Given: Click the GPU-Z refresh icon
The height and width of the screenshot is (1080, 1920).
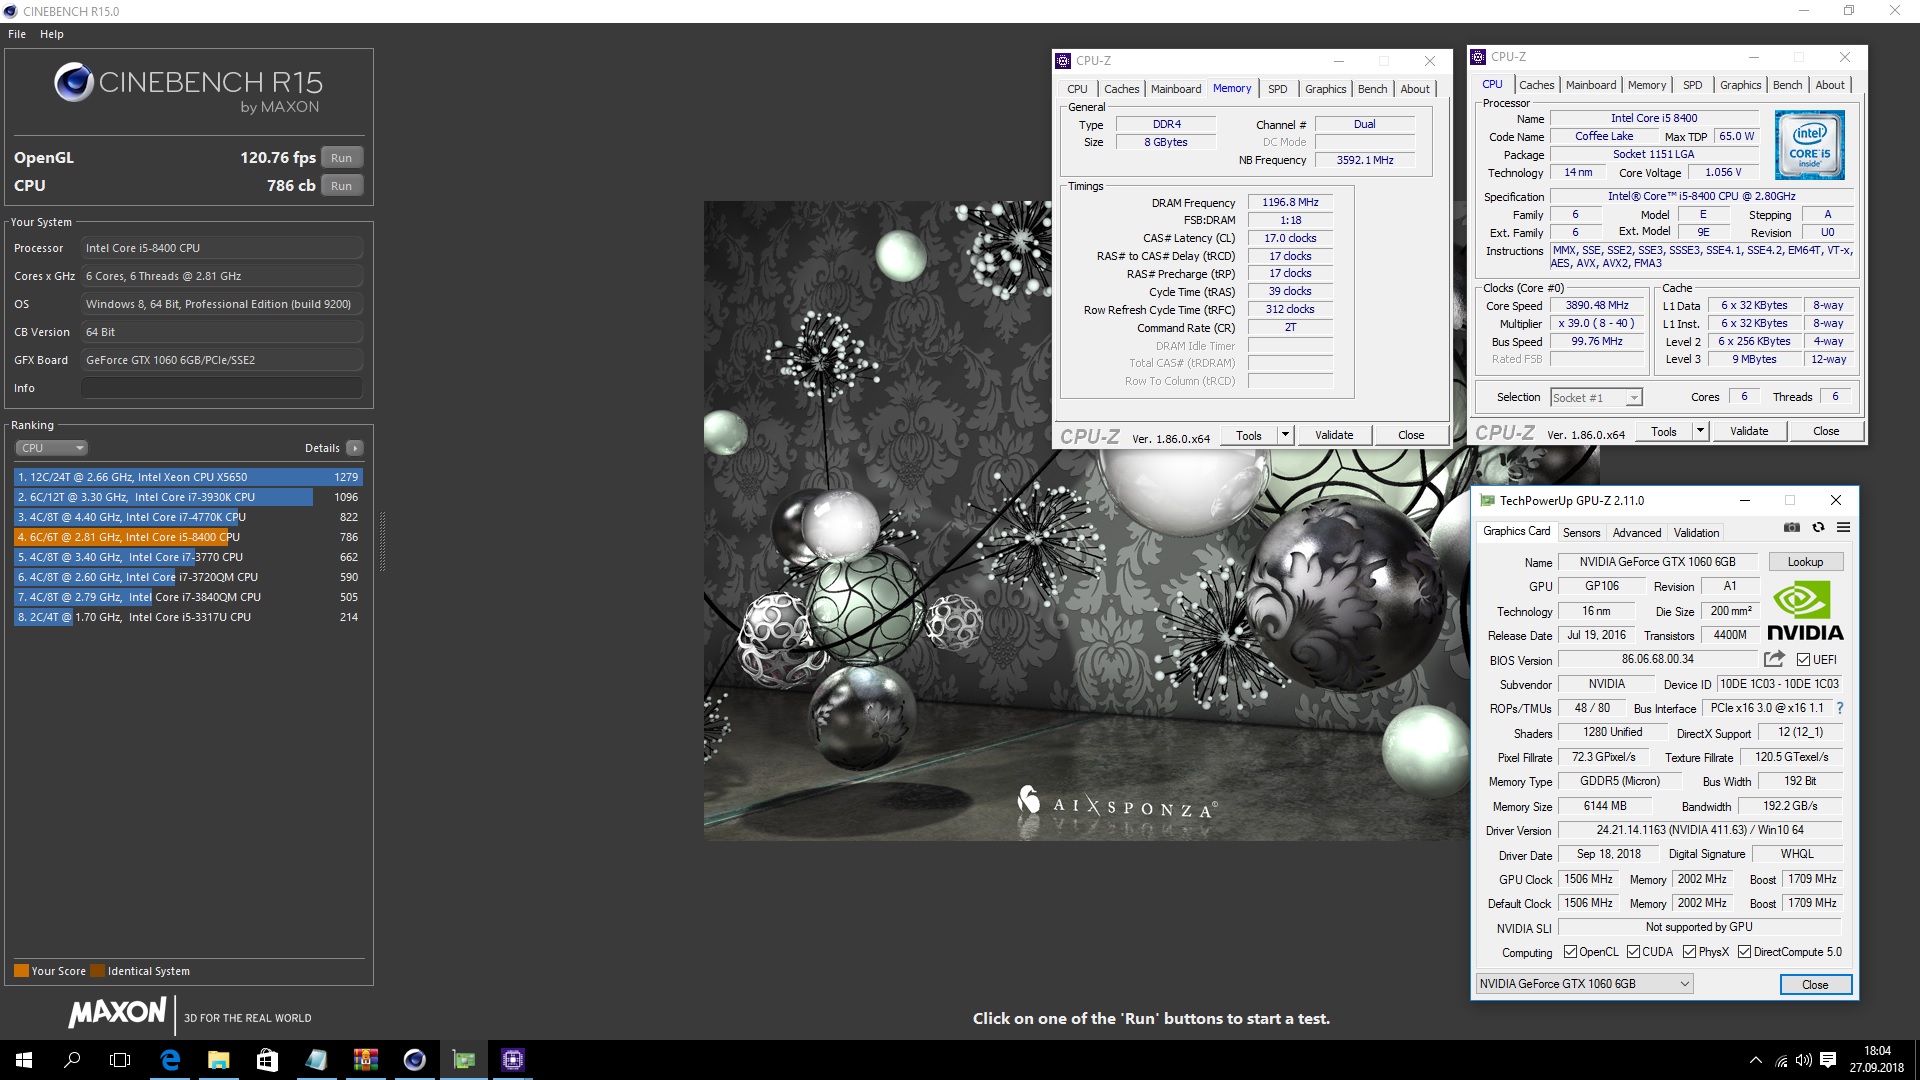Looking at the screenshot, I should click(x=1818, y=527).
